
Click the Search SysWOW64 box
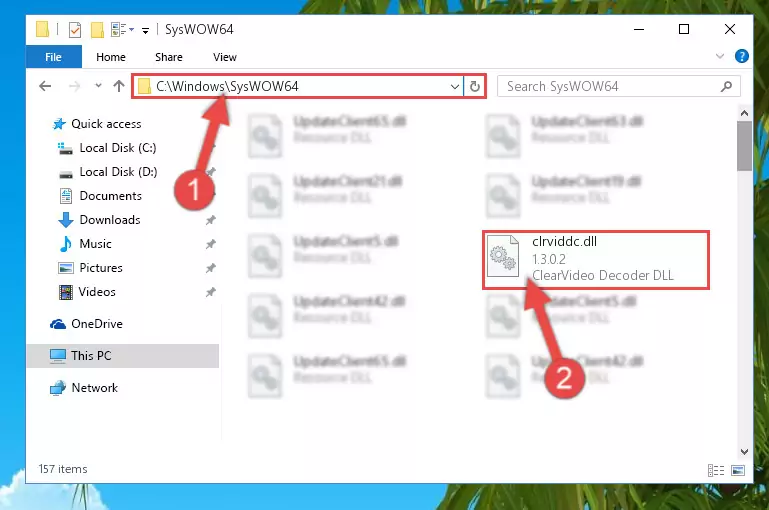coord(618,86)
